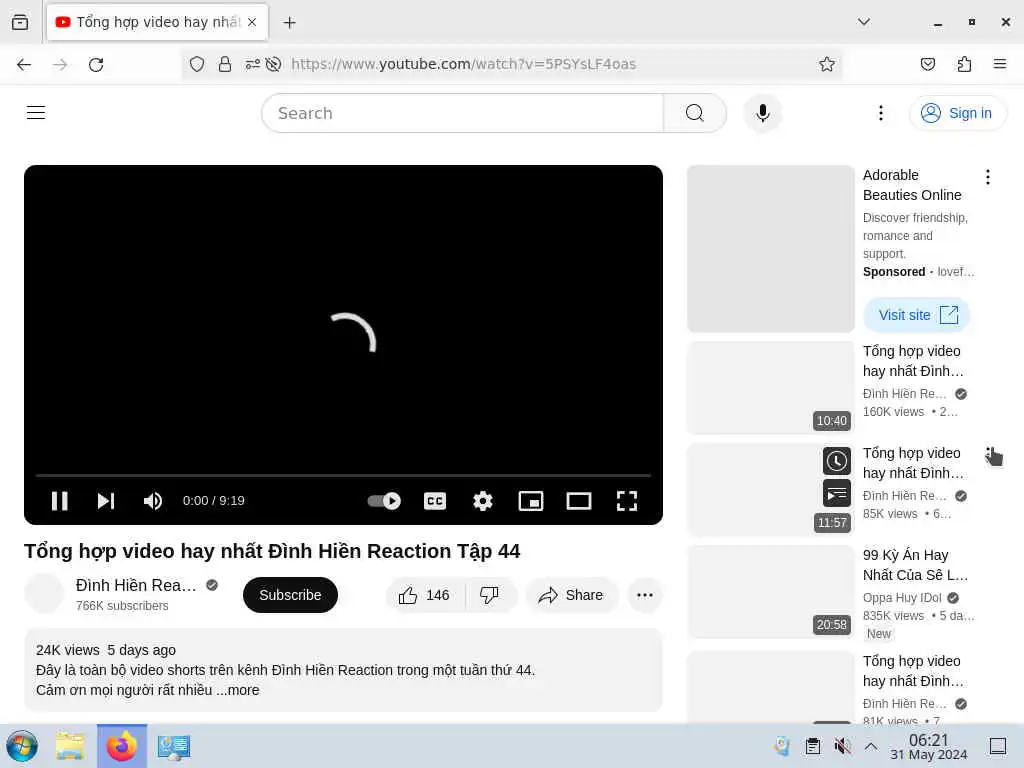Open tracking protection shield icon
Screen dimensions: 1024x768
click(x=197, y=64)
